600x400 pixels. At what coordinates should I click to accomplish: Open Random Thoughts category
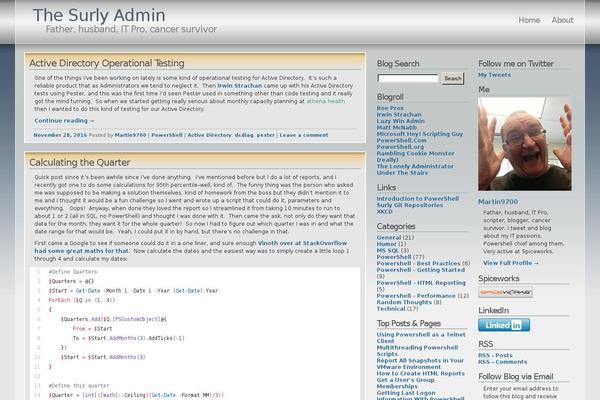tap(404, 302)
